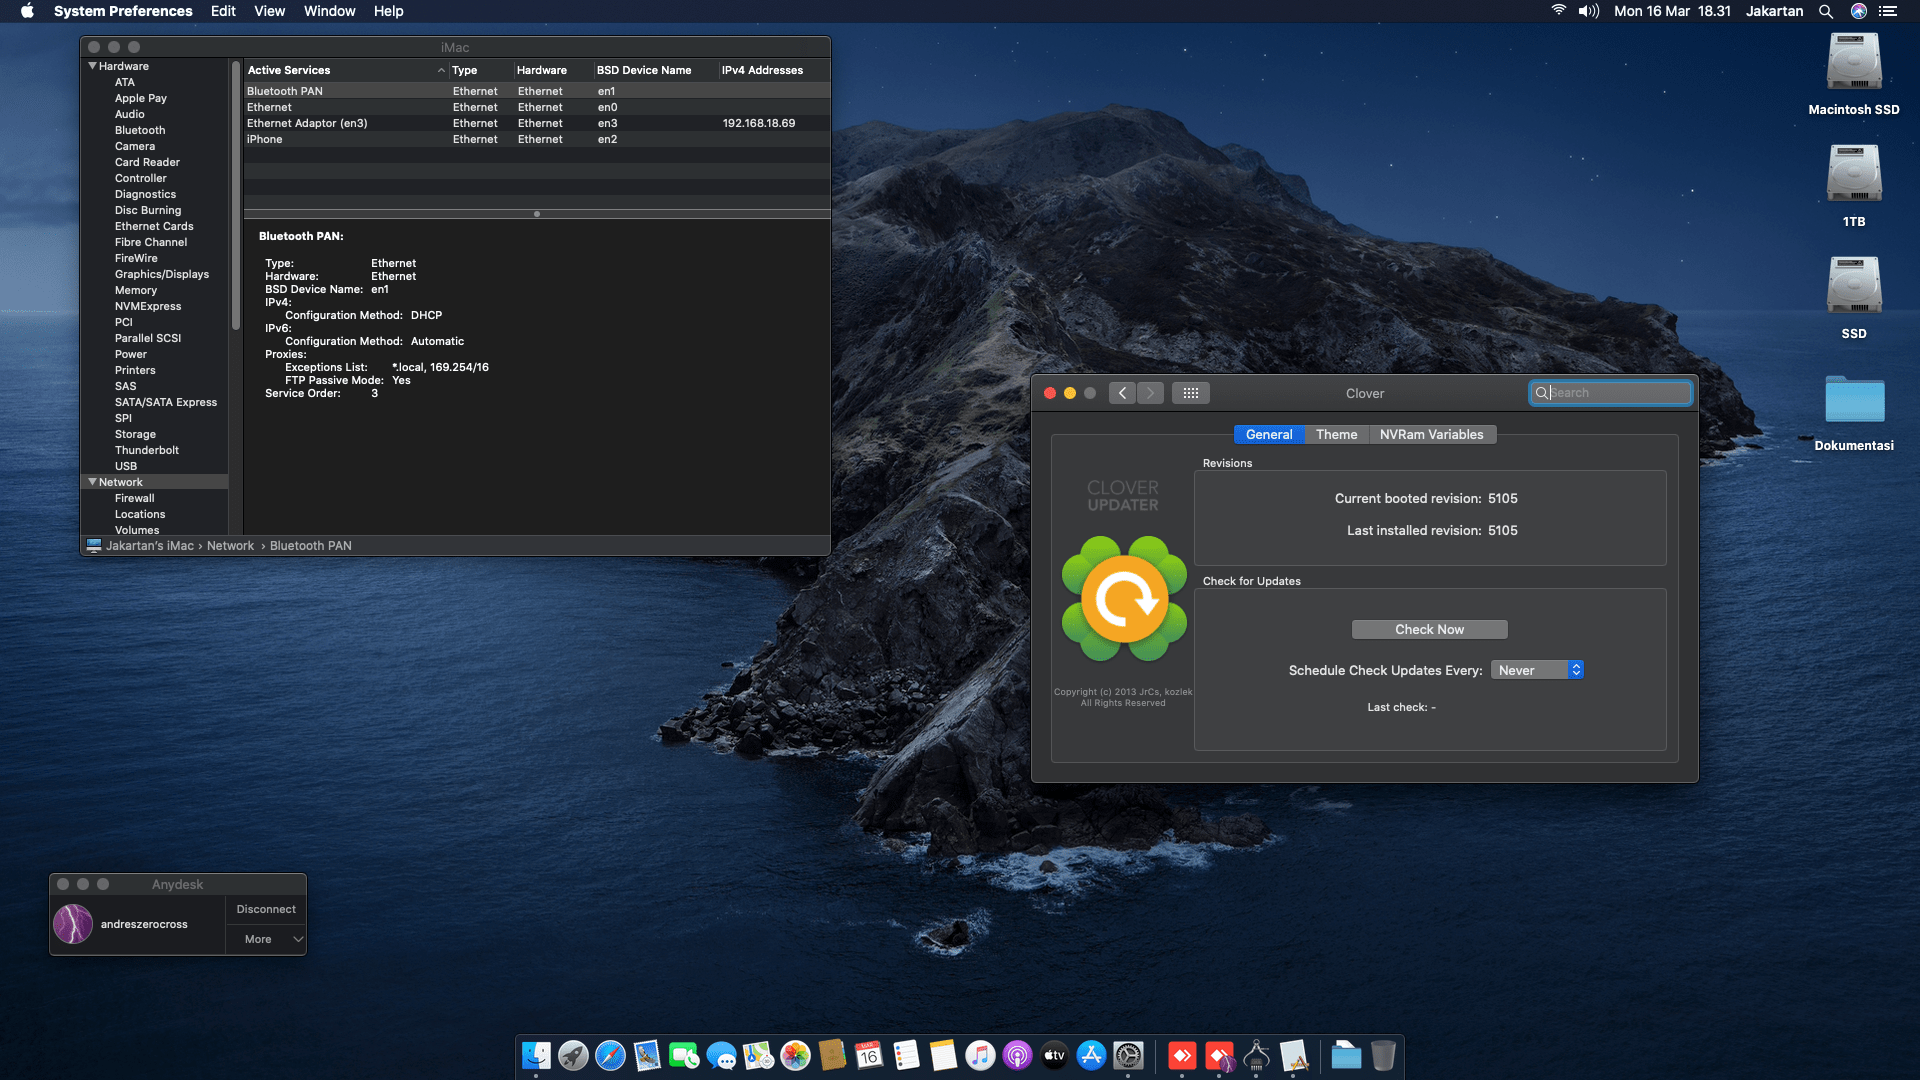Click the Check Now button
The height and width of the screenshot is (1080, 1920).
coord(1429,629)
